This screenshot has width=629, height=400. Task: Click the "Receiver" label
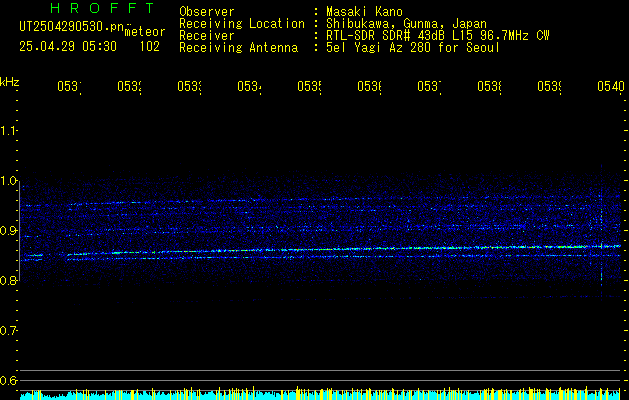pos(207,36)
